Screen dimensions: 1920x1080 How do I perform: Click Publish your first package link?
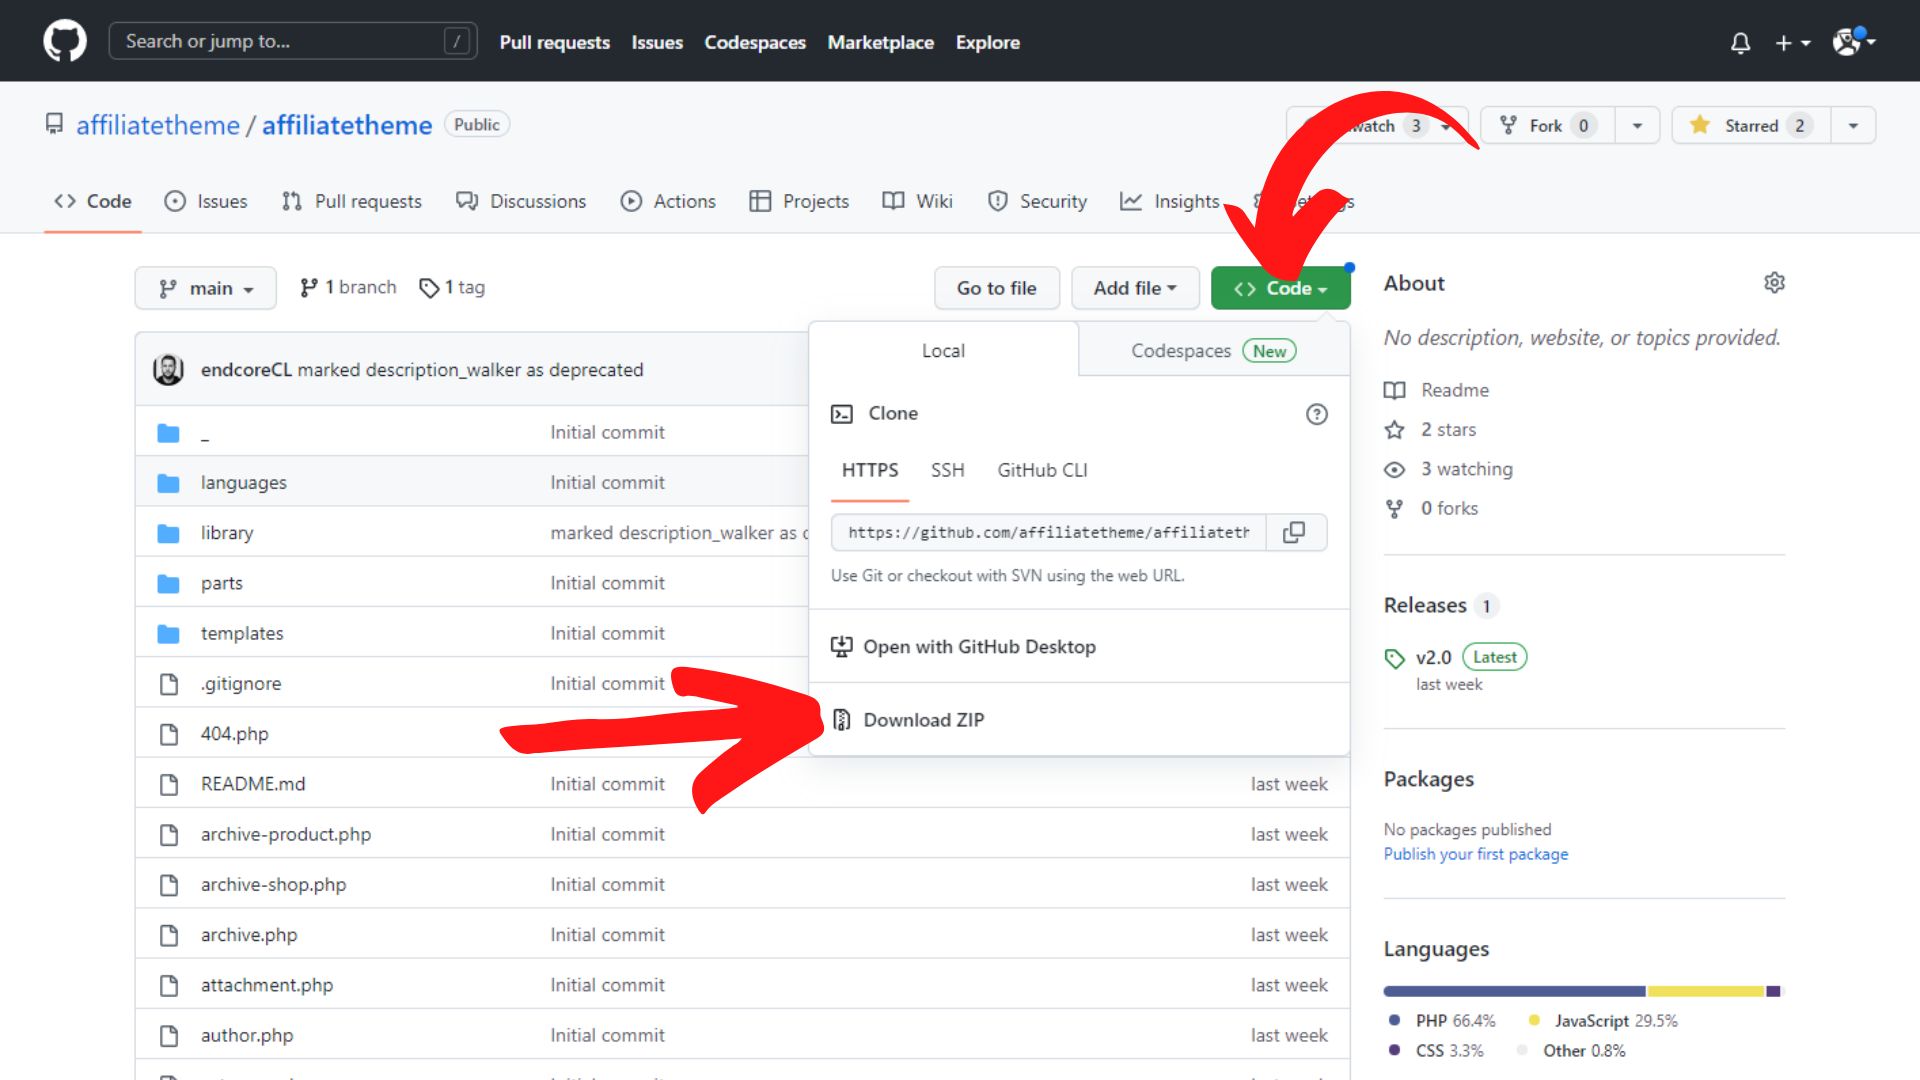(x=1475, y=854)
